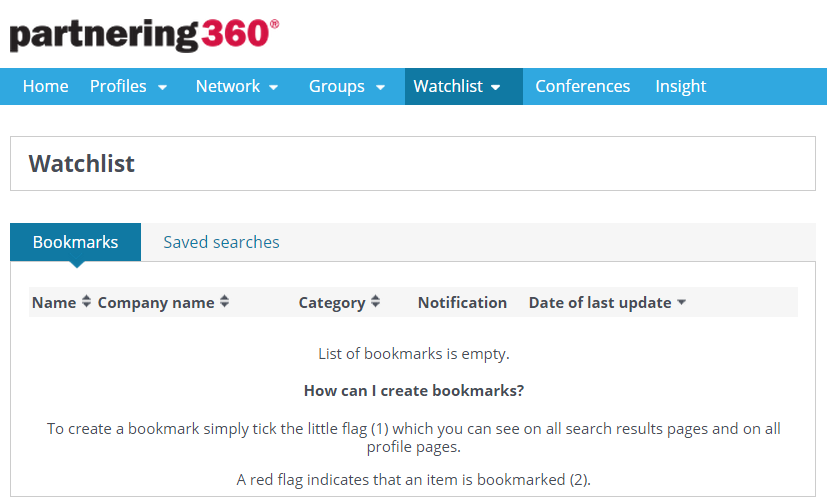
Task: Click the Name sort arrows icon
Action: 86,302
